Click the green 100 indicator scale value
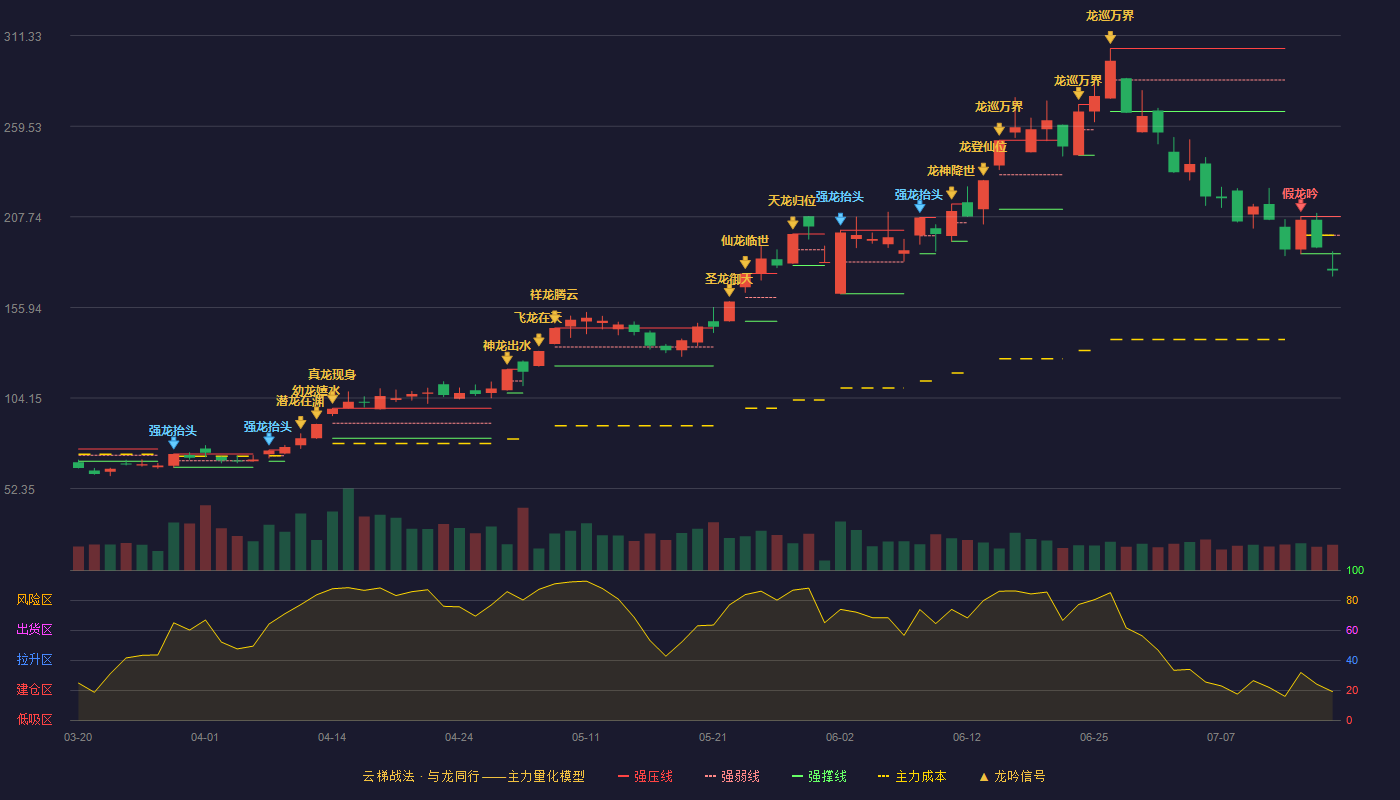The image size is (1400, 800). [1355, 571]
